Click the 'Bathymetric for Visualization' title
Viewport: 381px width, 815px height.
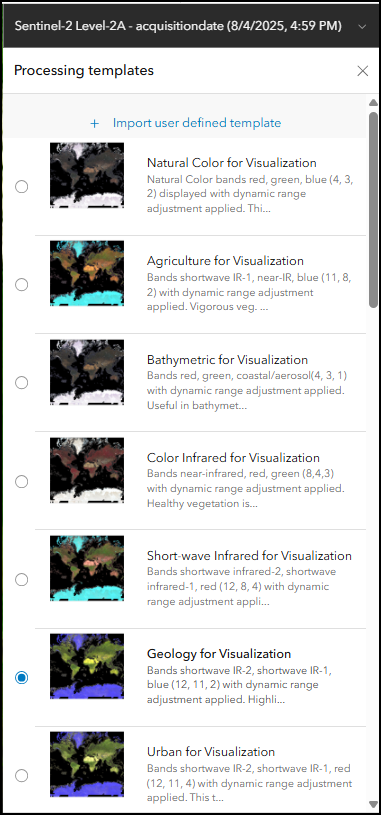[228, 360]
